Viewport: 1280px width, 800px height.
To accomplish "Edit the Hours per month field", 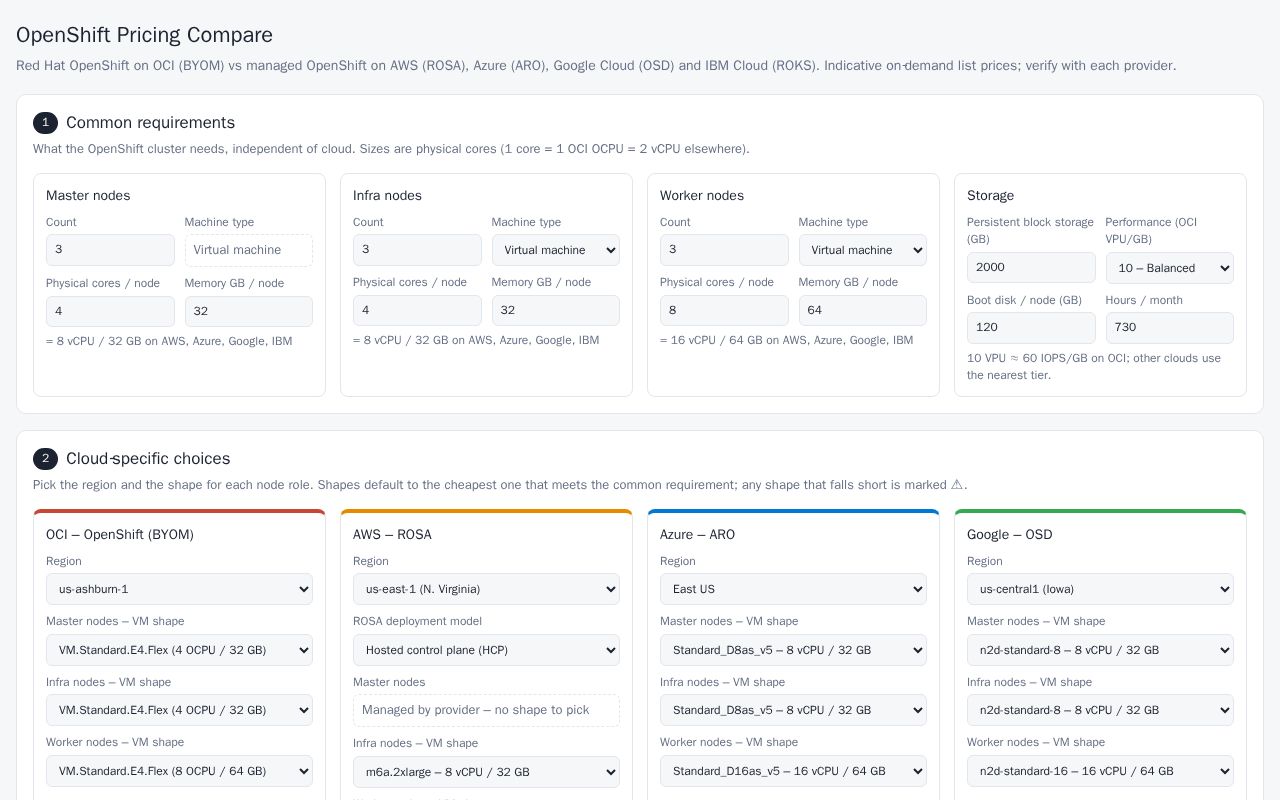I will (1170, 328).
